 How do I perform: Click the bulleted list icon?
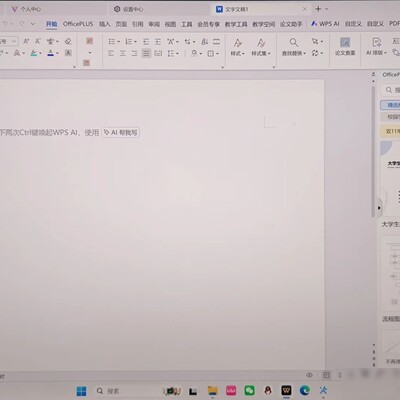pos(112,41)
